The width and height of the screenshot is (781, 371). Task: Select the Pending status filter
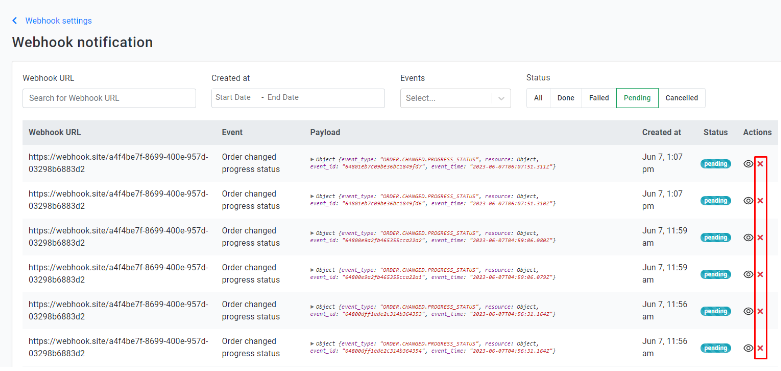pos(638,98)
